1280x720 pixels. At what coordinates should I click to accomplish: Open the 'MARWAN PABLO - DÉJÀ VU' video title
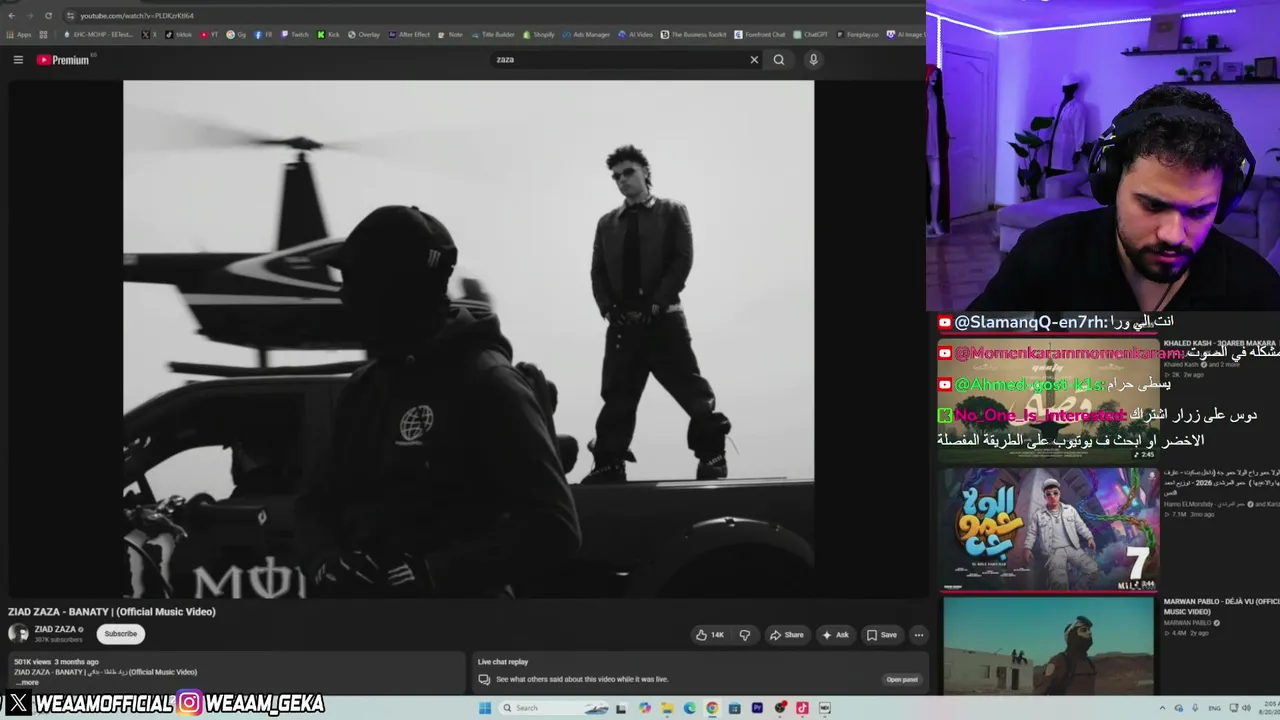pyautogui.click(x=1221, y=606)
